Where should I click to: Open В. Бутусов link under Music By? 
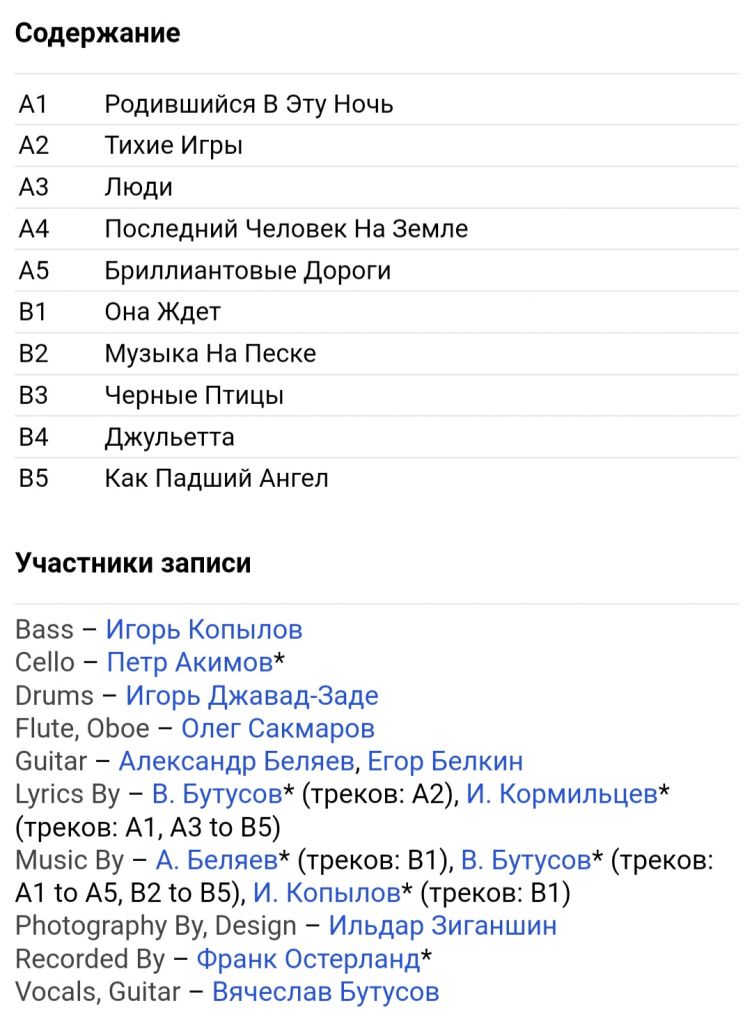click(x=525, y=861)
